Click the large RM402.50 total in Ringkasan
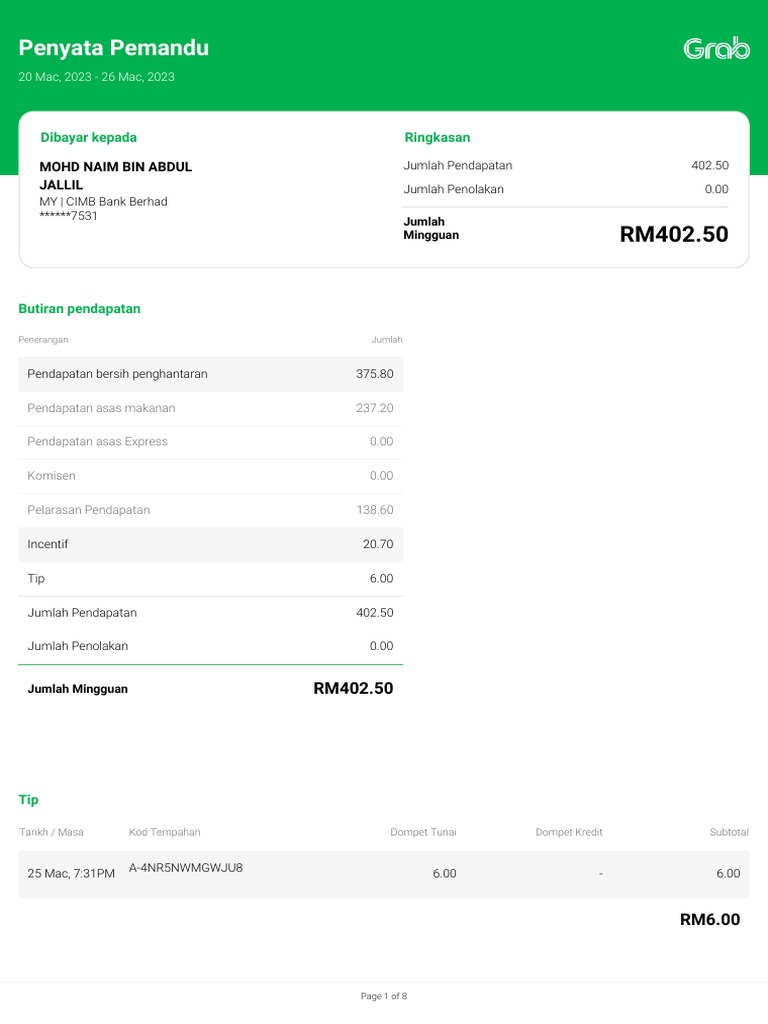This screenshot has height=1024, width=768. coord(673,234)
